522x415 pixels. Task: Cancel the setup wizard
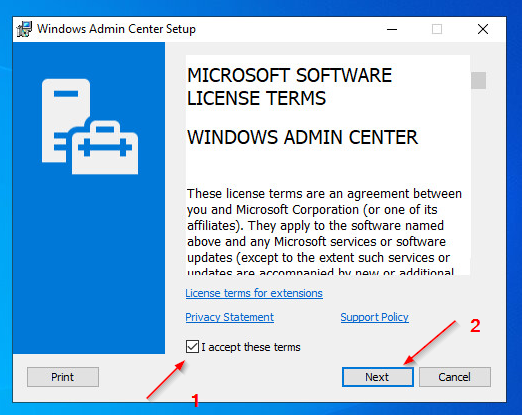coord(455,377)
